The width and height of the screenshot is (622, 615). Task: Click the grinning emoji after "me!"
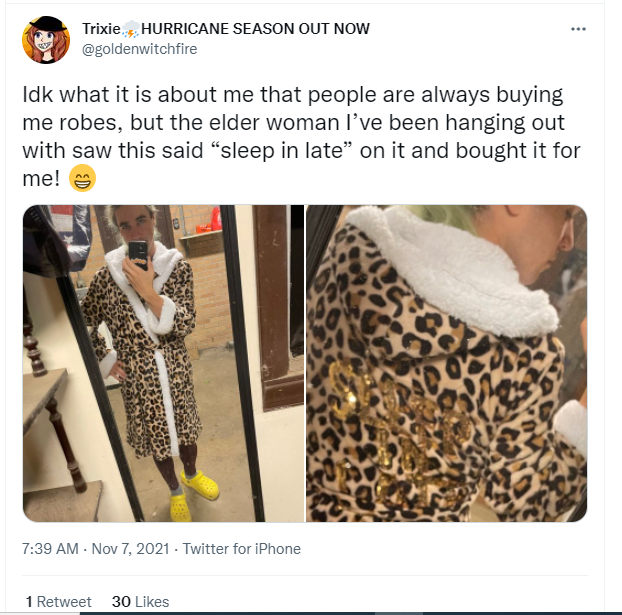coord(83,178)
